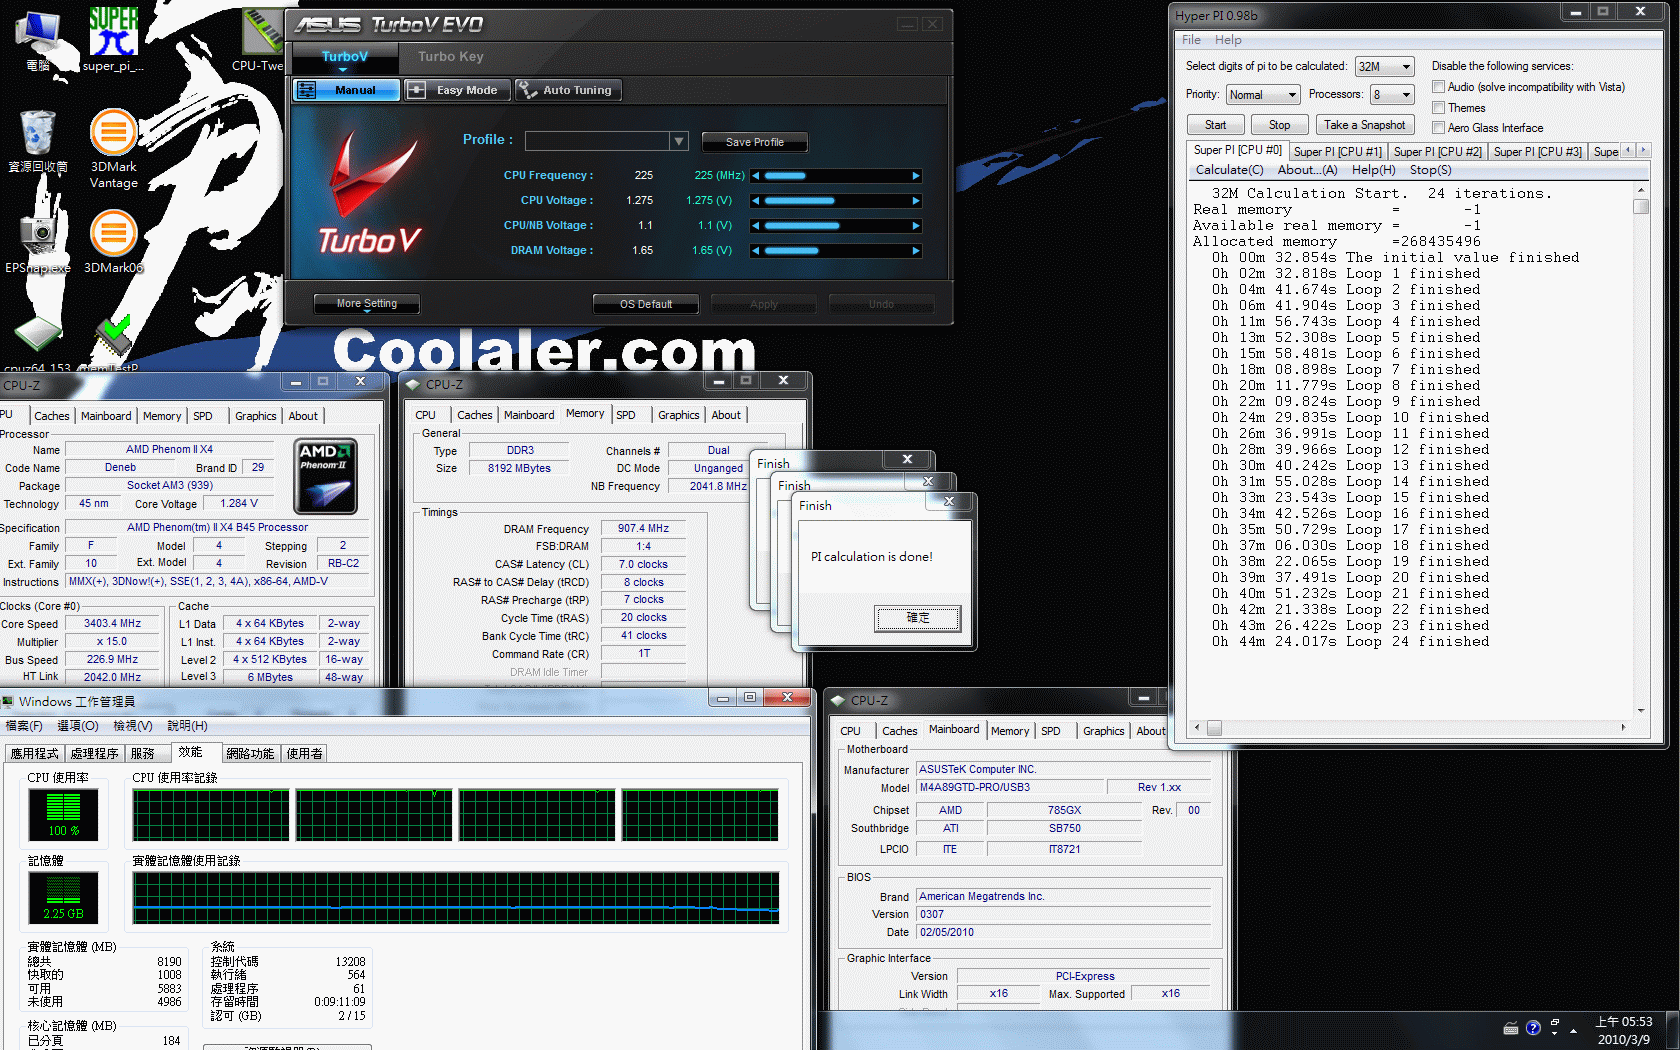Open Calculate(C) menu in Super PI
Screen dimensions: 1680x1050
click(x=1229, y=170)
